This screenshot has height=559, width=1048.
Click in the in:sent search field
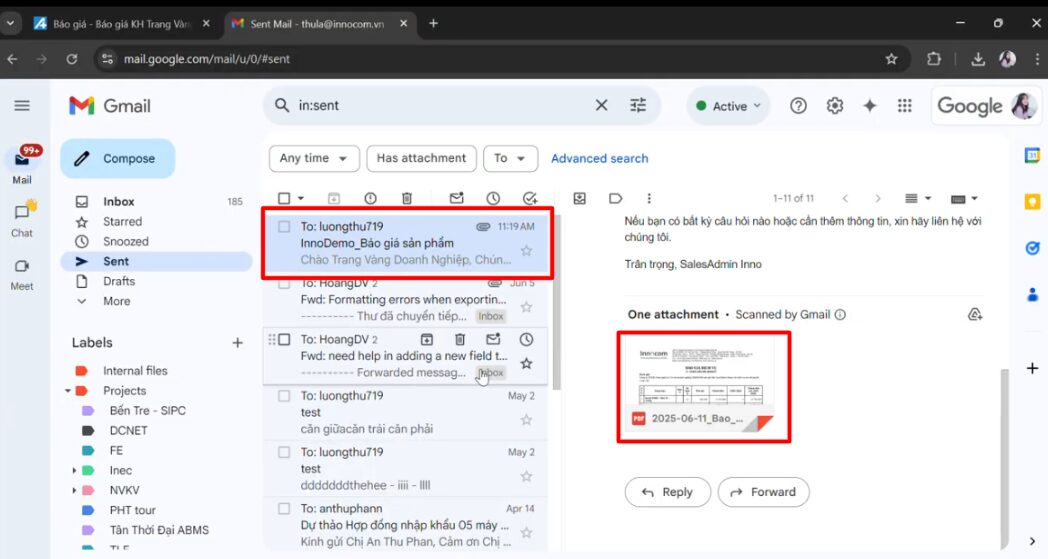[441, 105]
